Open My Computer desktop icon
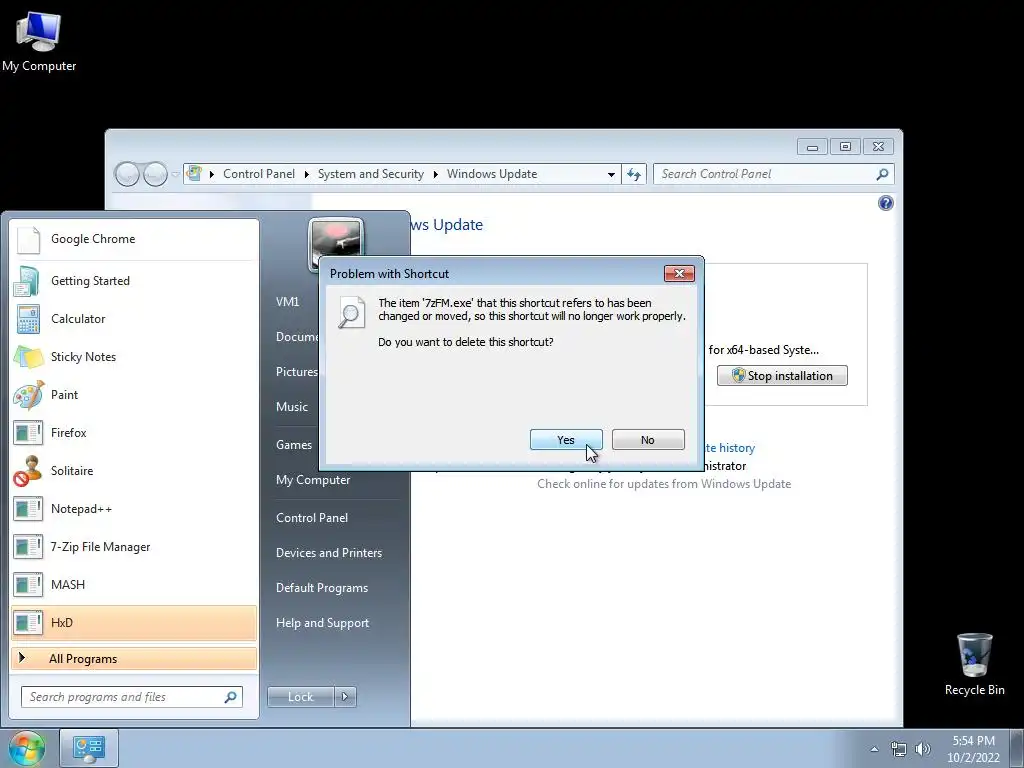 coord(39,41)
